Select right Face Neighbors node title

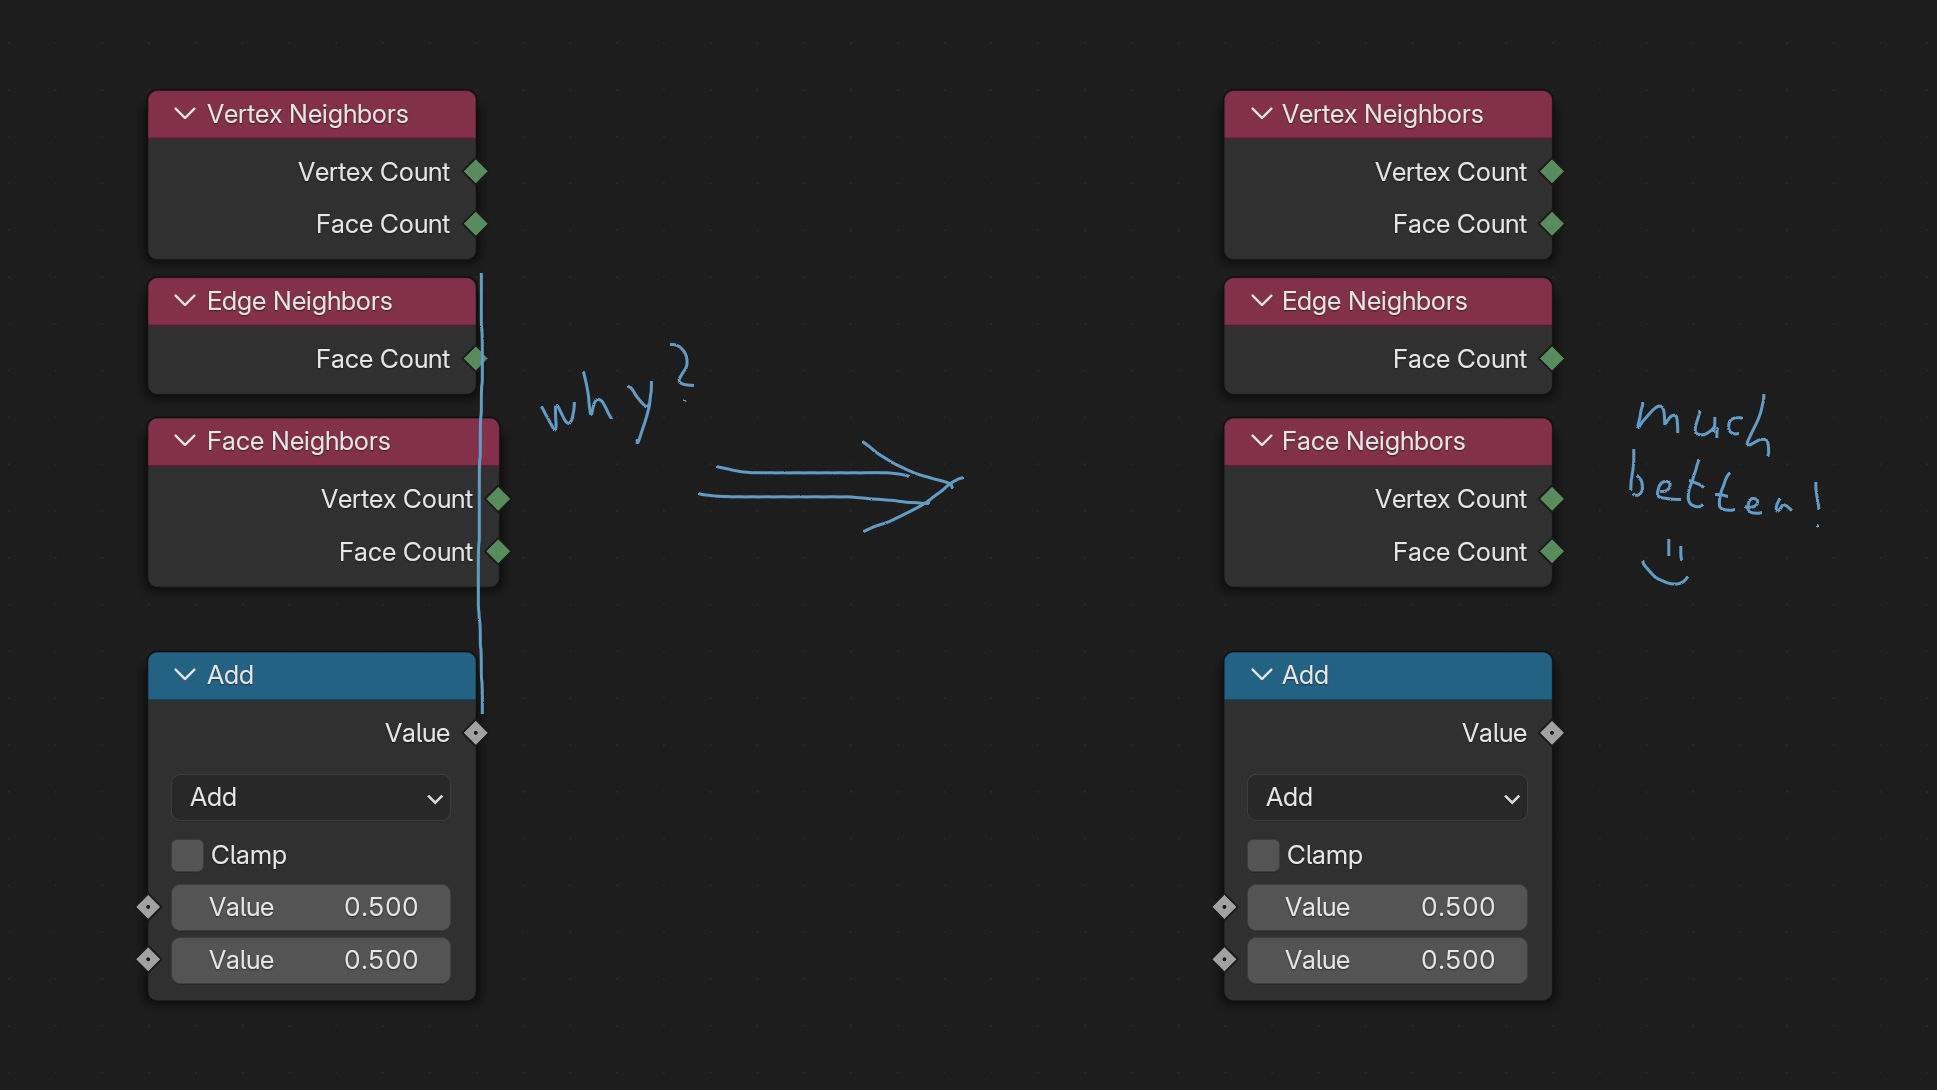click(x=1374, y=441)
